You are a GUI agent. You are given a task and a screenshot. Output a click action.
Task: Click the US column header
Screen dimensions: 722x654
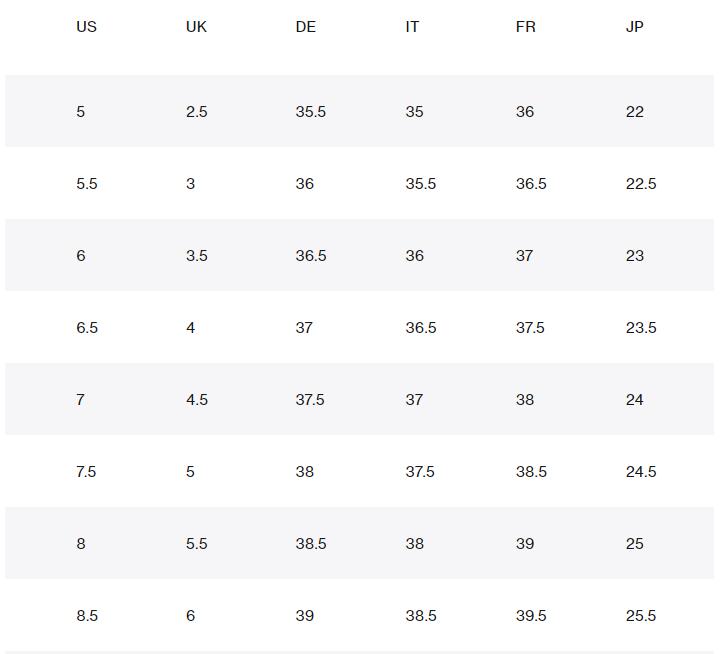coord(86,27)
